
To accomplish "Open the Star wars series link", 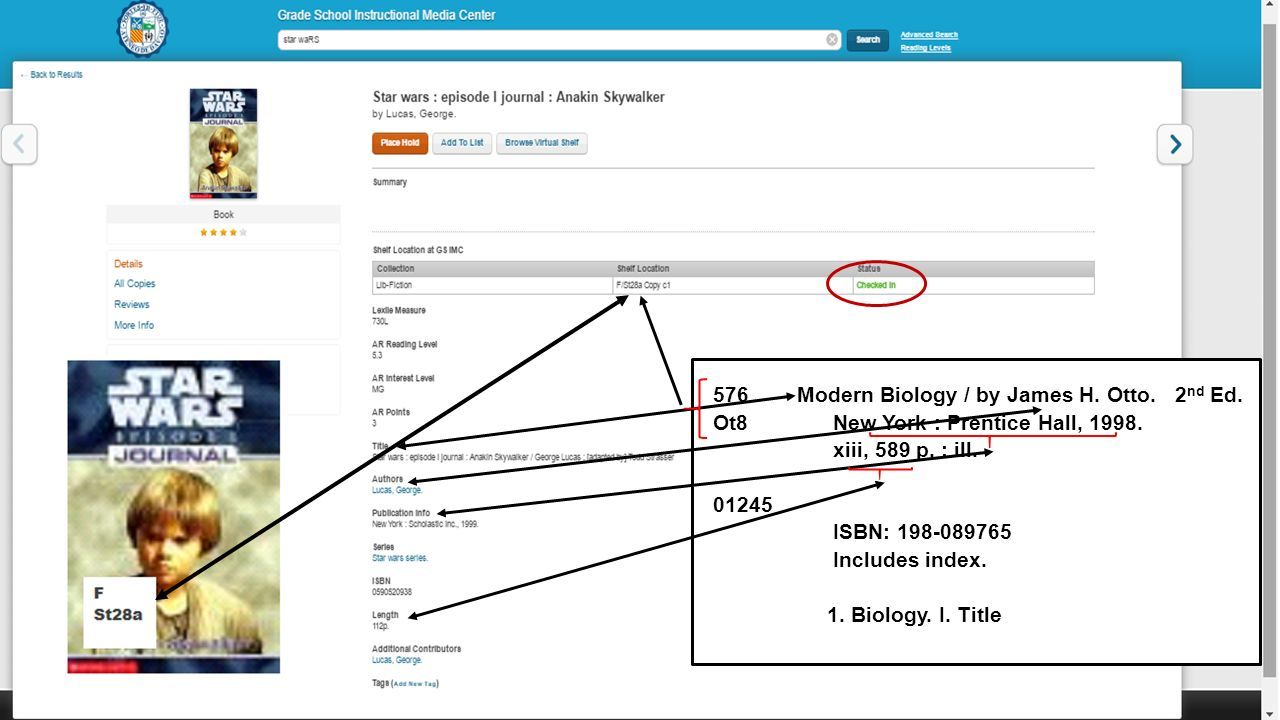I will click(x=400, y=558).
